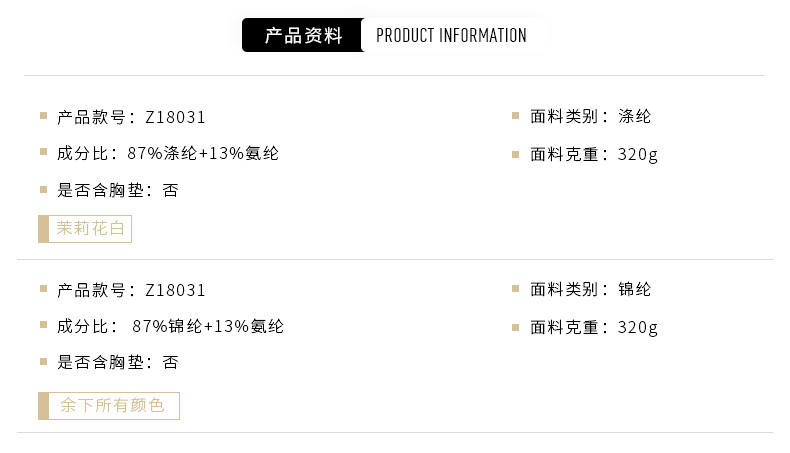Click Z18031 model number in the lower section
Image resolution: width=790 pixels, height=453 pixels.
(x=175, y=290)
